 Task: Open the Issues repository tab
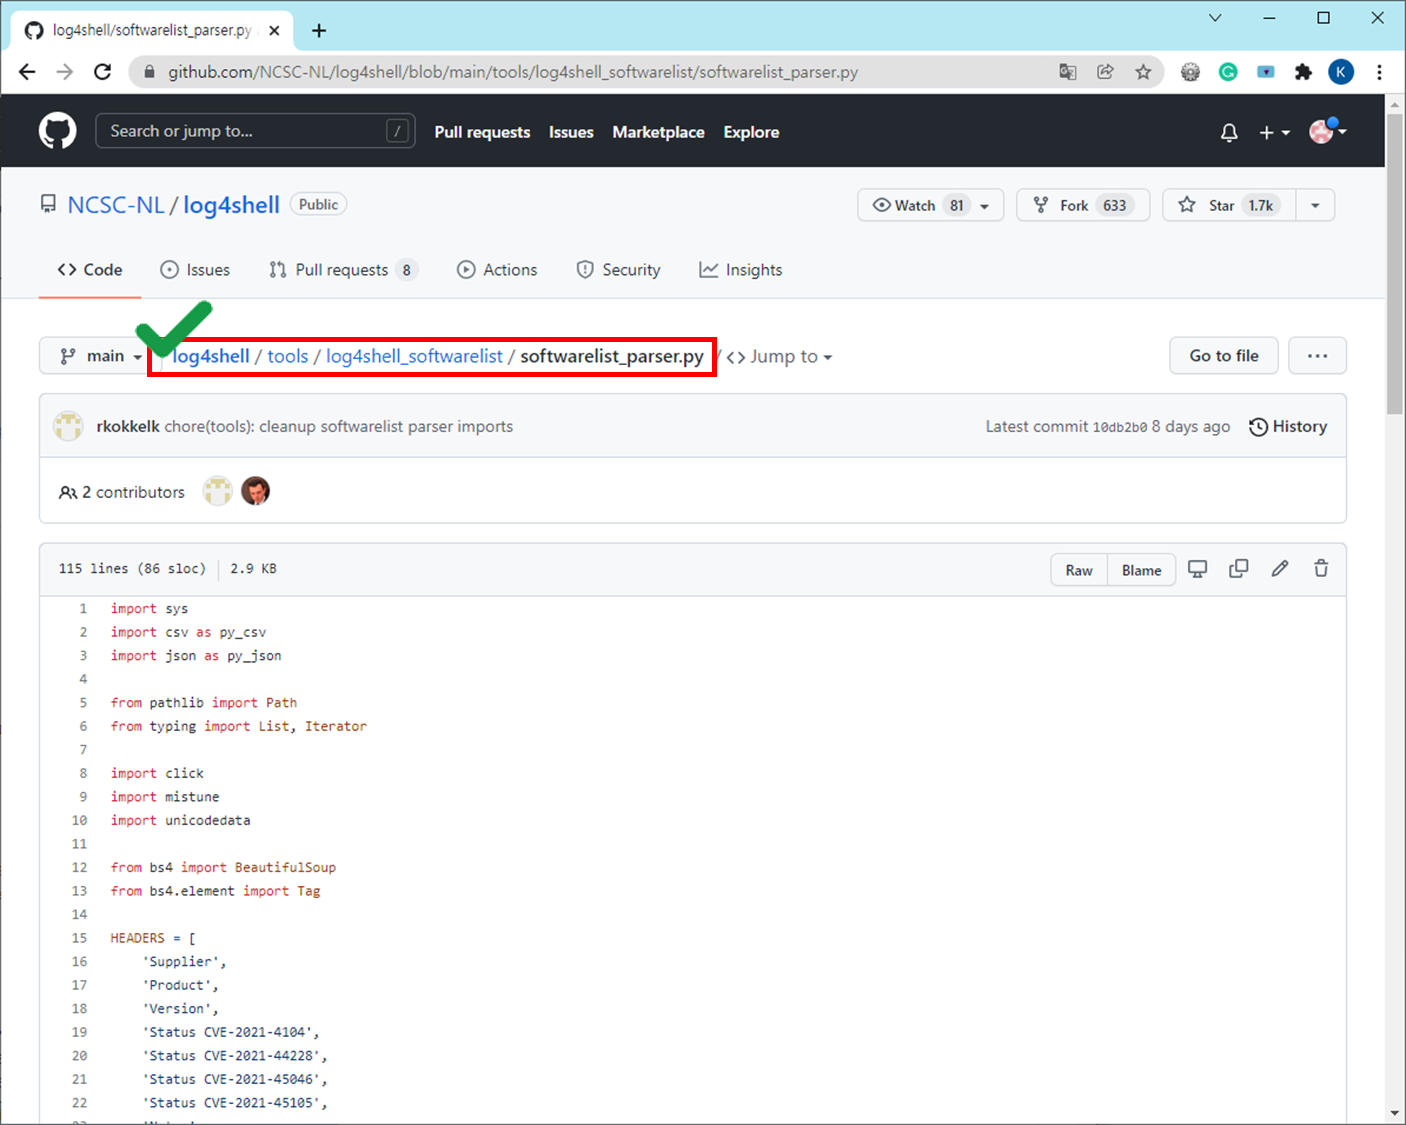pos(196,270)
